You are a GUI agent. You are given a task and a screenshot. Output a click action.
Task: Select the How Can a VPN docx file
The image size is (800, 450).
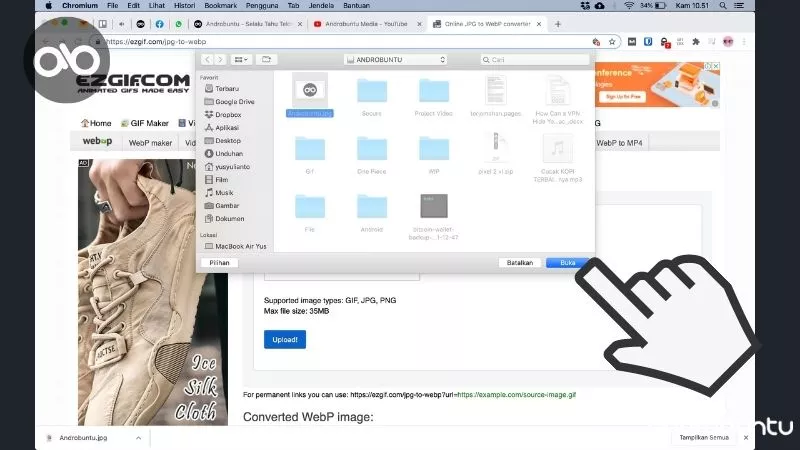click(x=558, y=90)
